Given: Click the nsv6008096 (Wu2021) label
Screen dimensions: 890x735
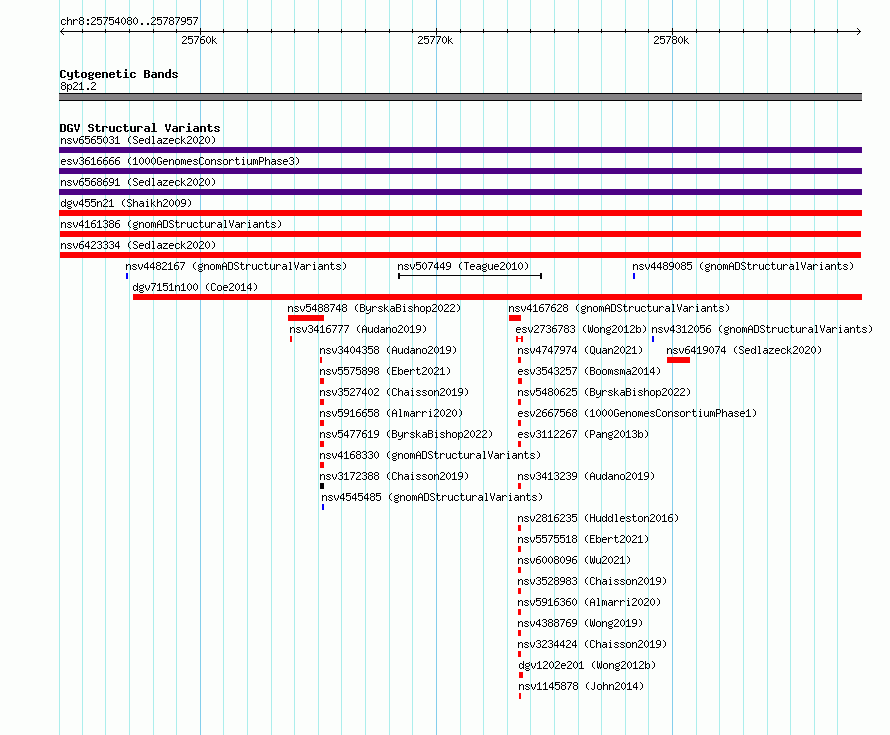Looking at the screenshot, I should click(574, 560).
